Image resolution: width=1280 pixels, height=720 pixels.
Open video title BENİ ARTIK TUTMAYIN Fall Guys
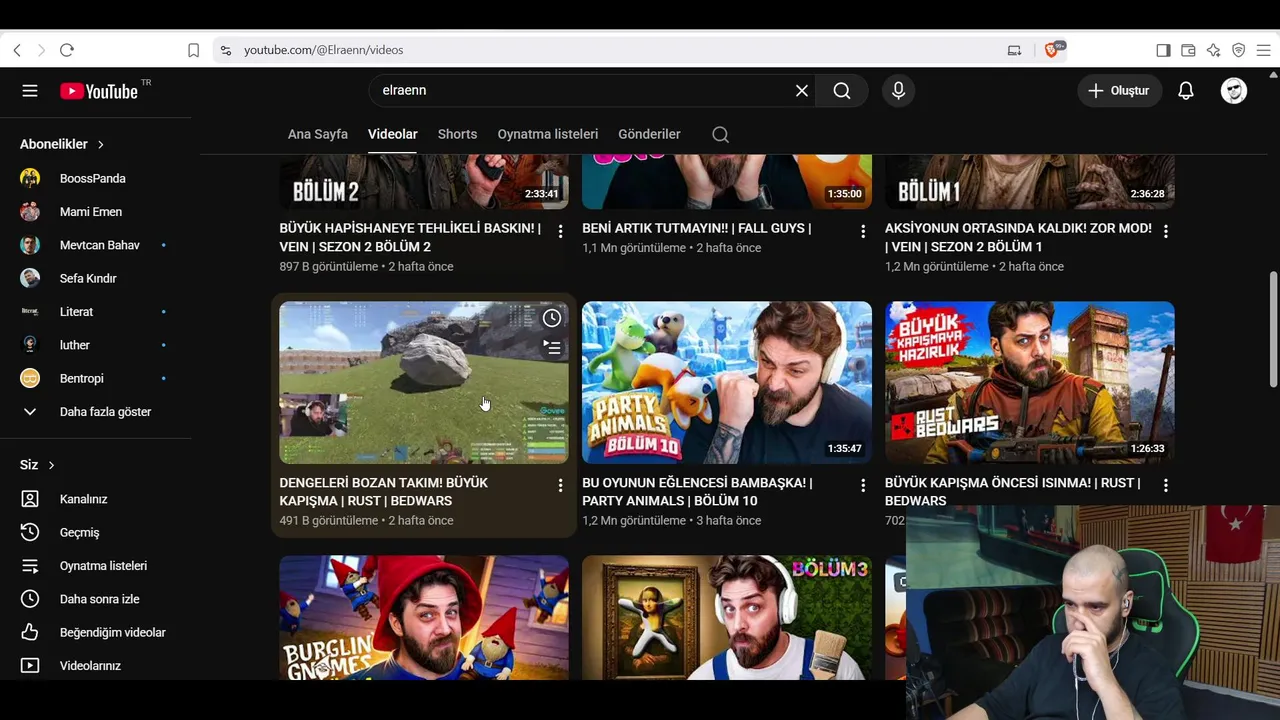click(697, 228)
